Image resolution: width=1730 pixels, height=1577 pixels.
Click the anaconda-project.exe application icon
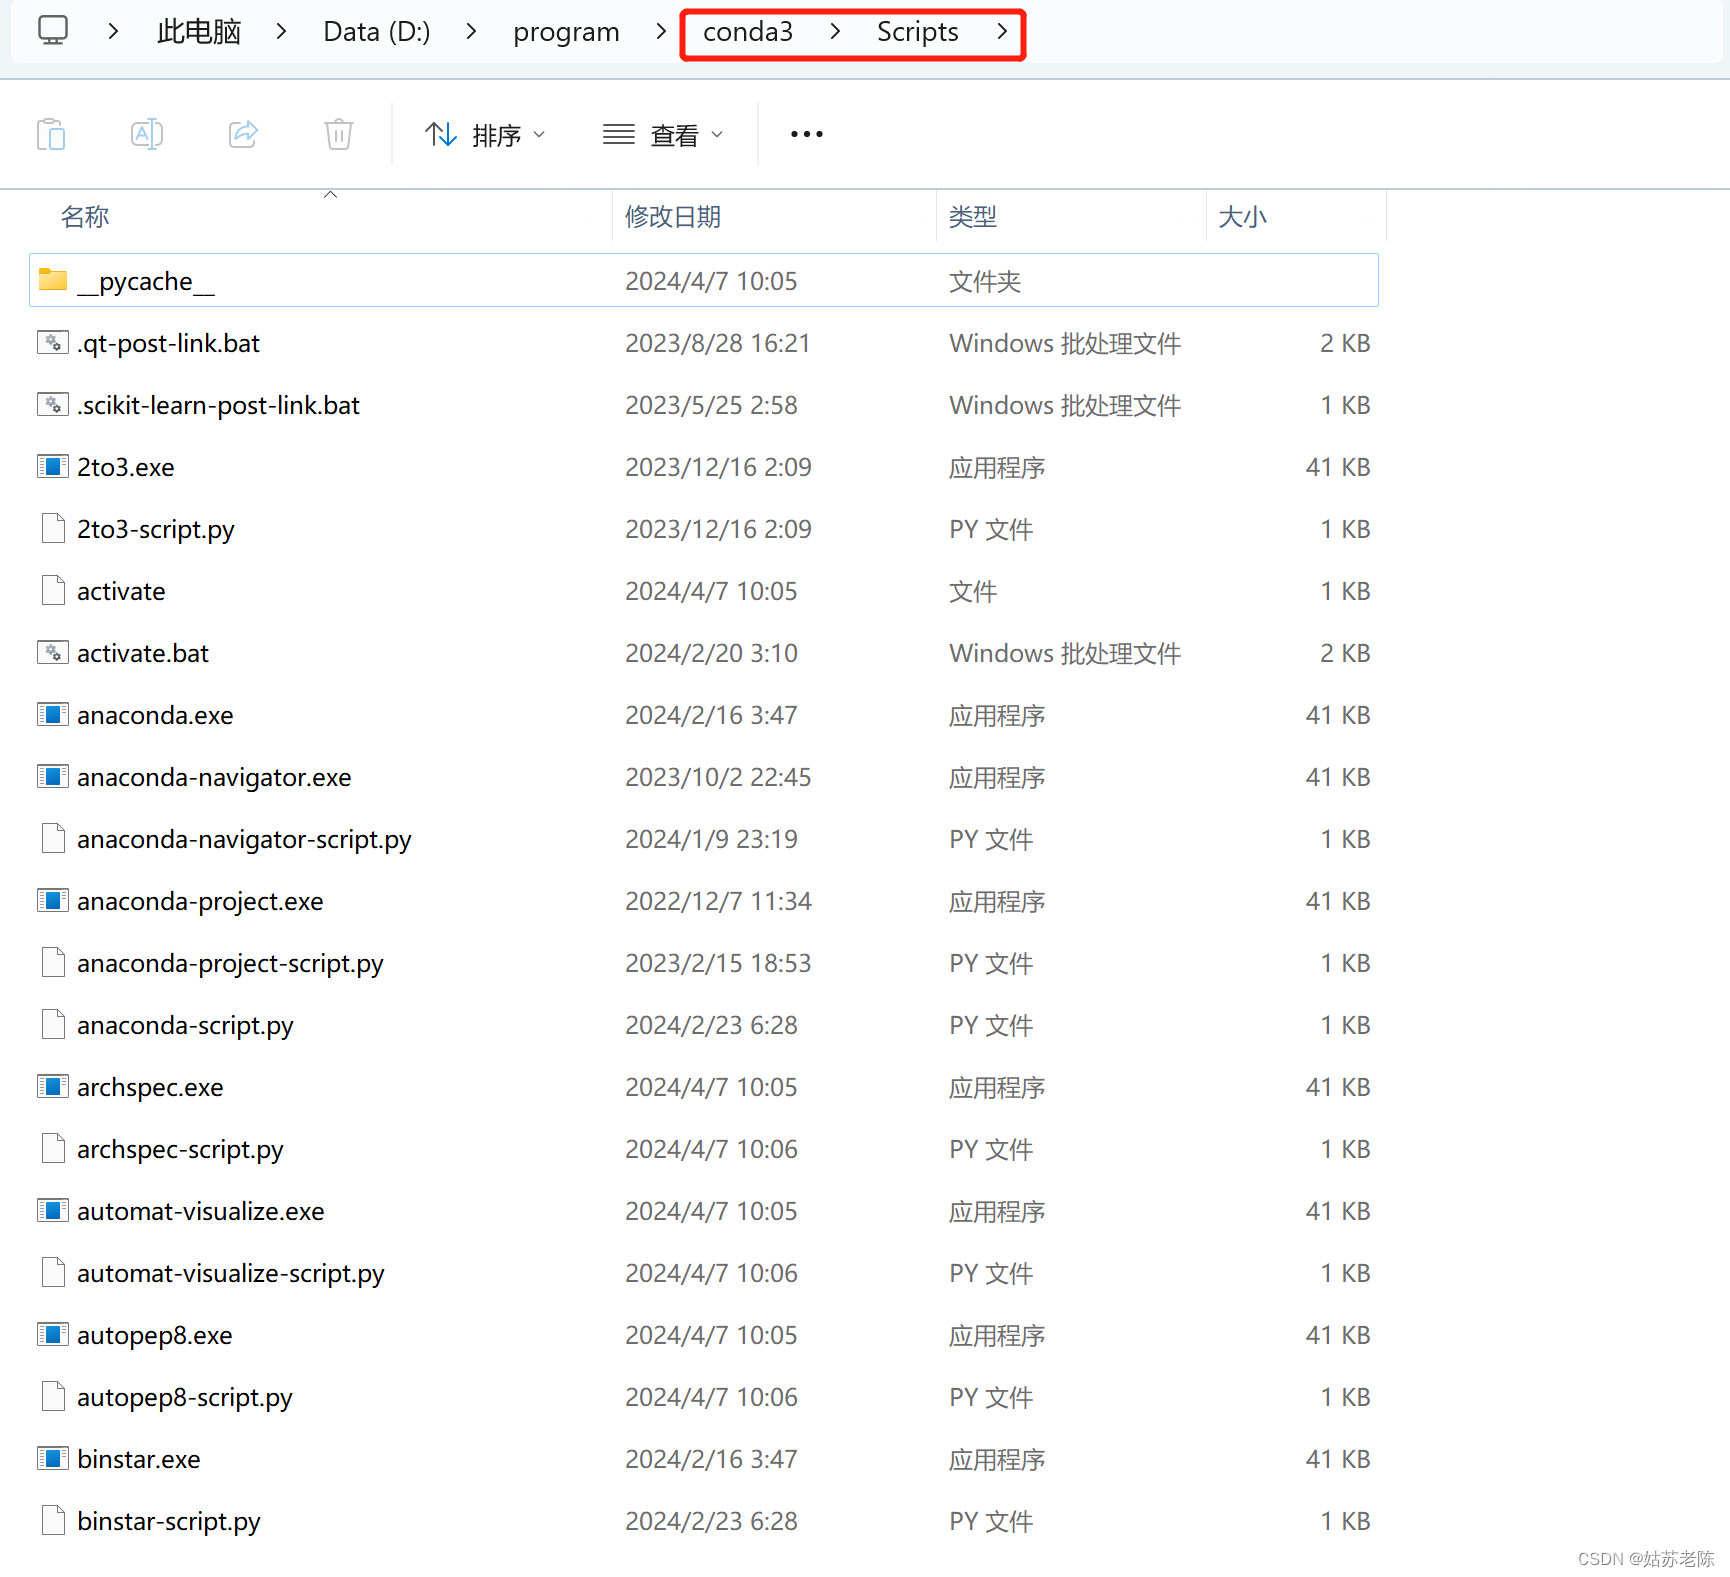[53, 900]
